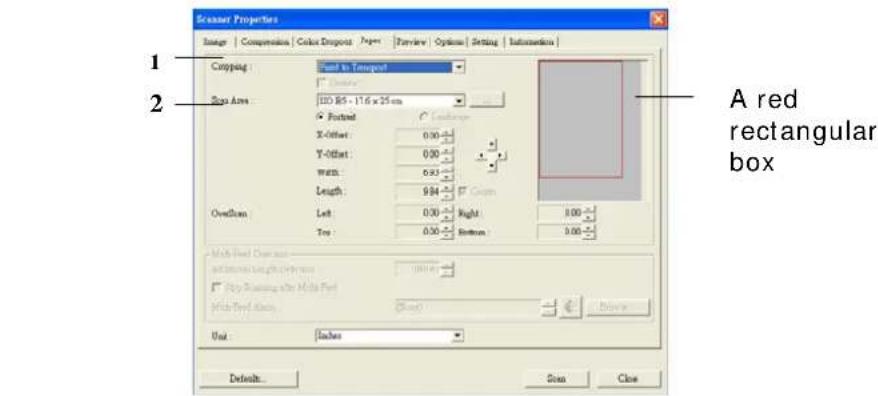Click the OverScan Bottom spinner arrows
The width and height of the screenshot is (878, 396).
[590, 231]
